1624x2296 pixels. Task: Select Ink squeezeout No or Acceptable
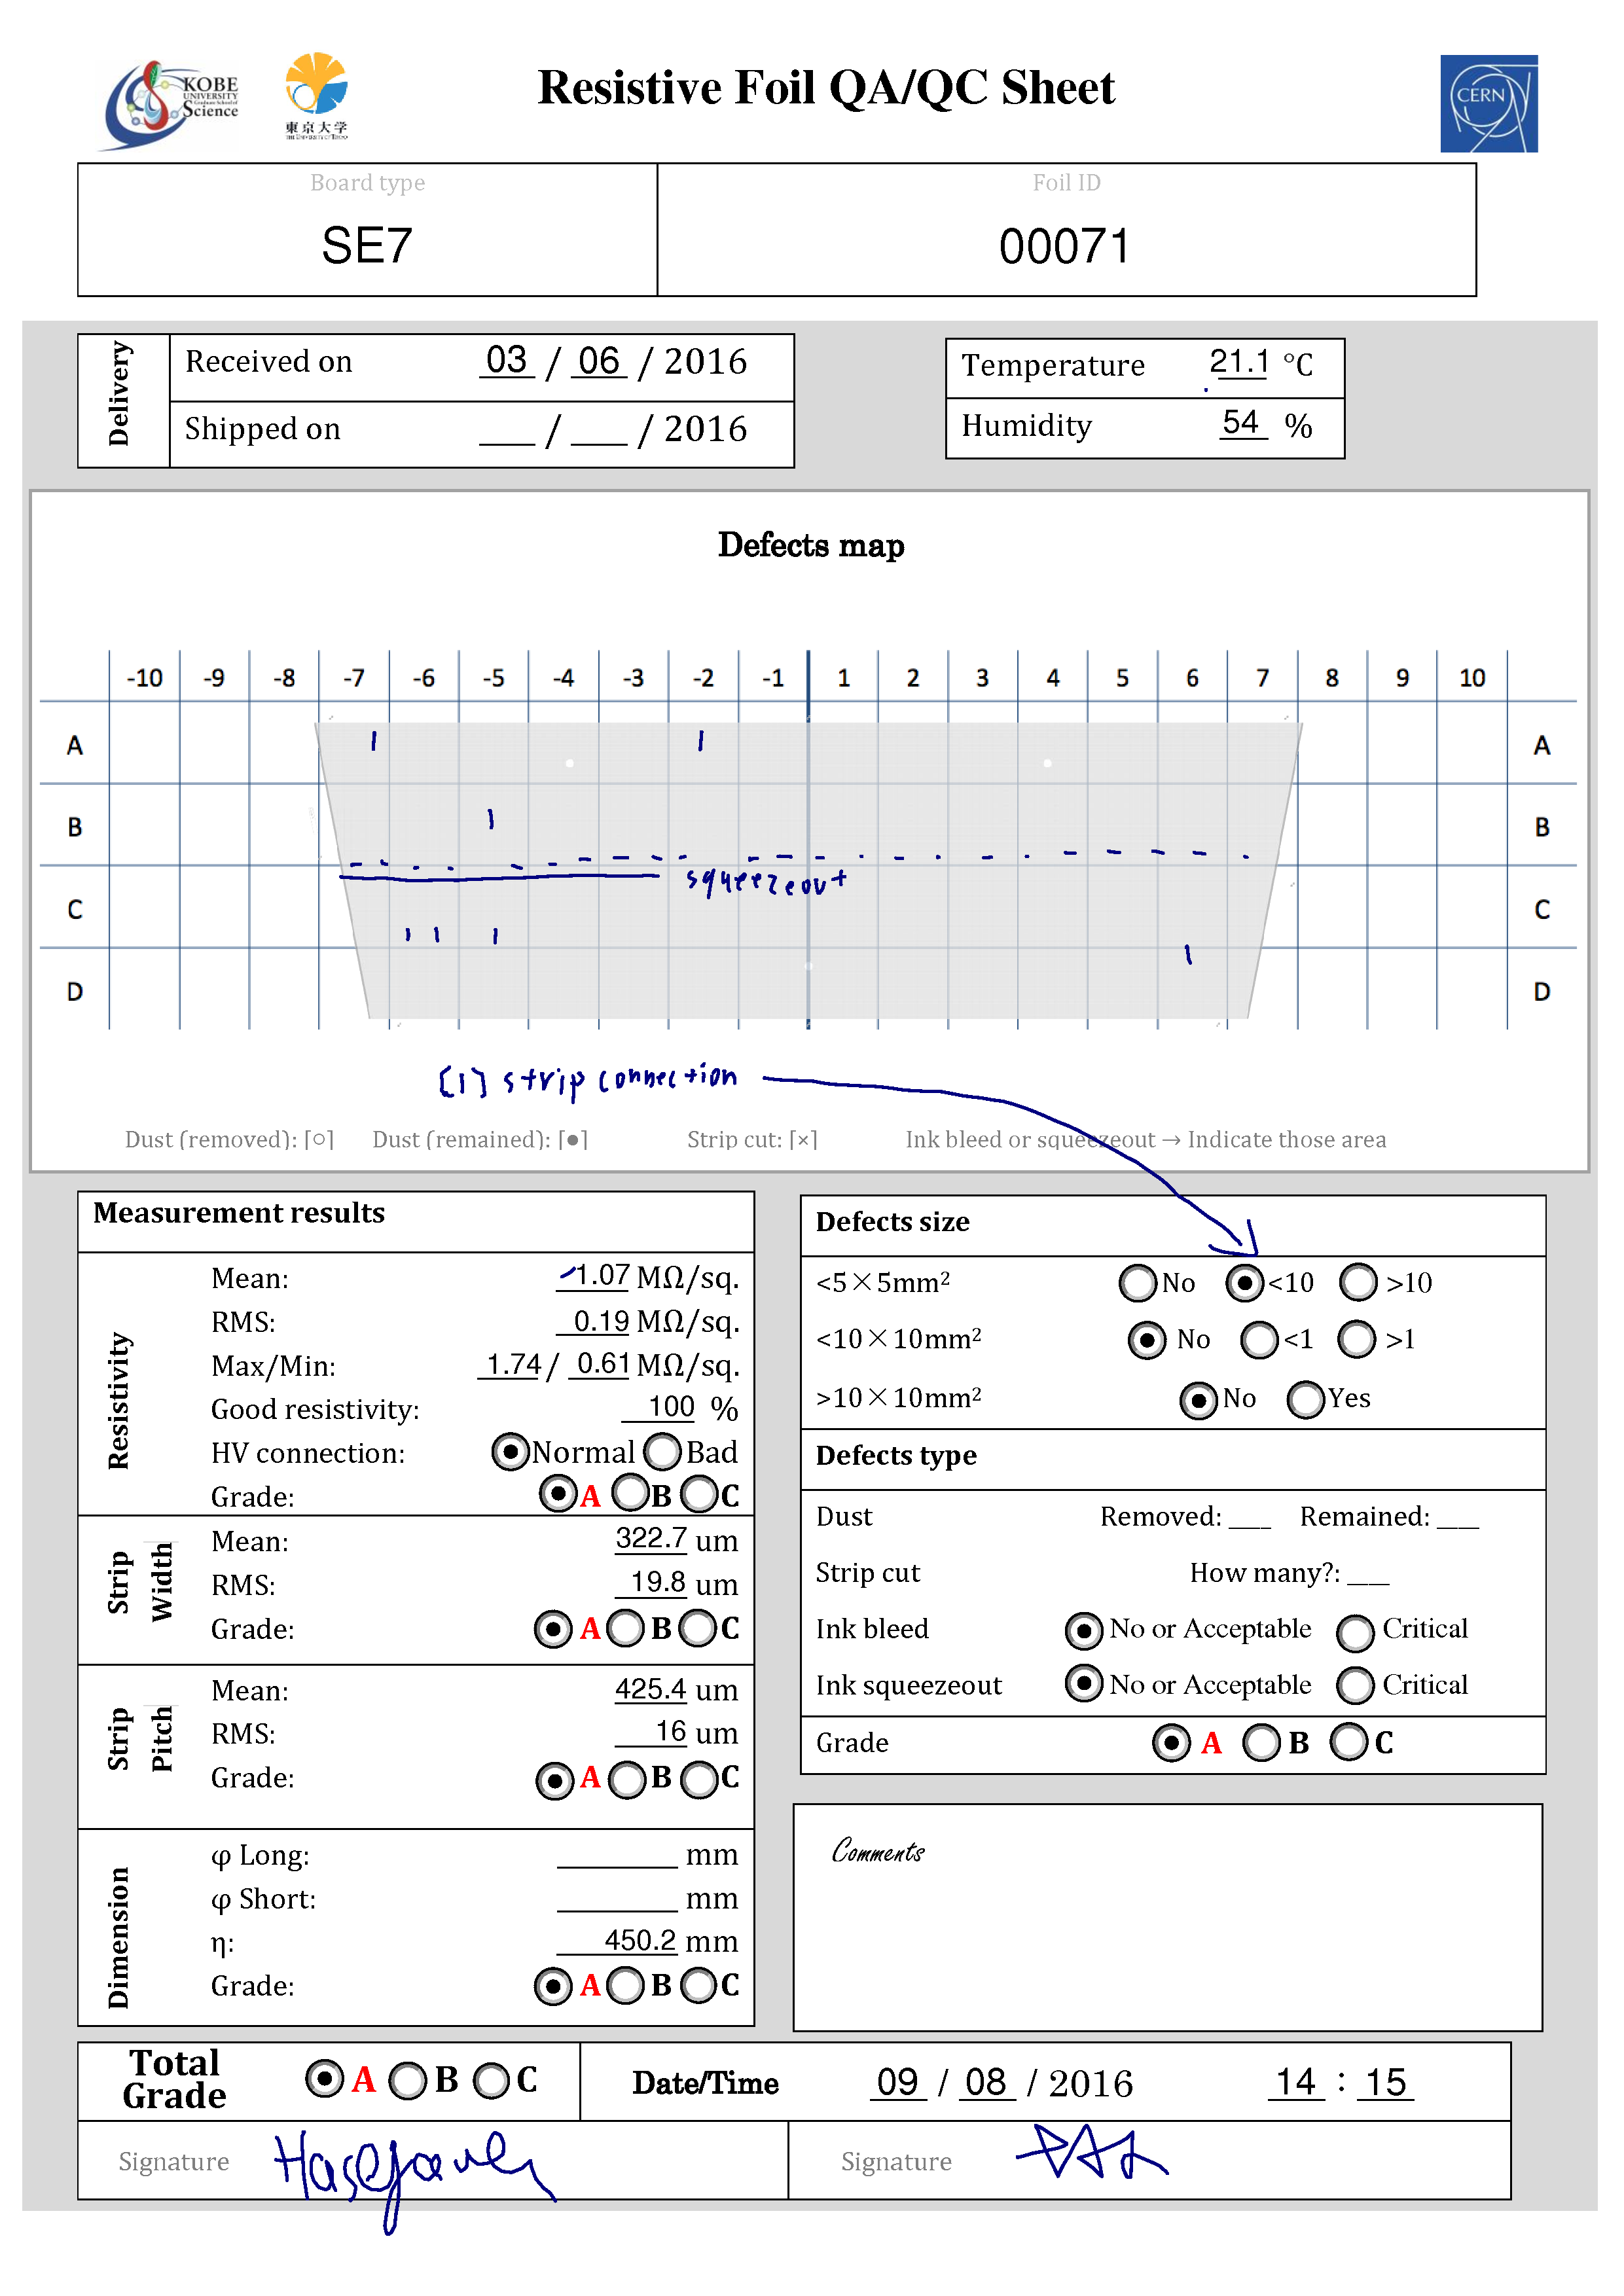pos(1084,1683)
